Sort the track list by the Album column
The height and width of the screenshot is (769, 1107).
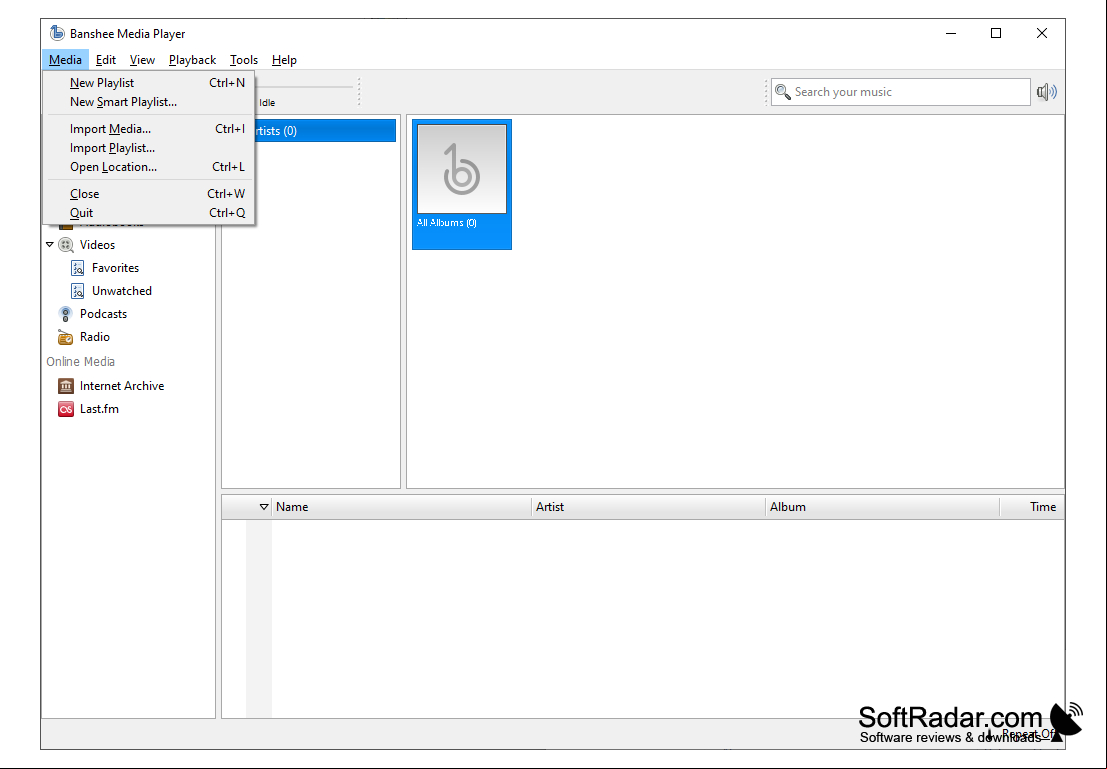[882, 507]
